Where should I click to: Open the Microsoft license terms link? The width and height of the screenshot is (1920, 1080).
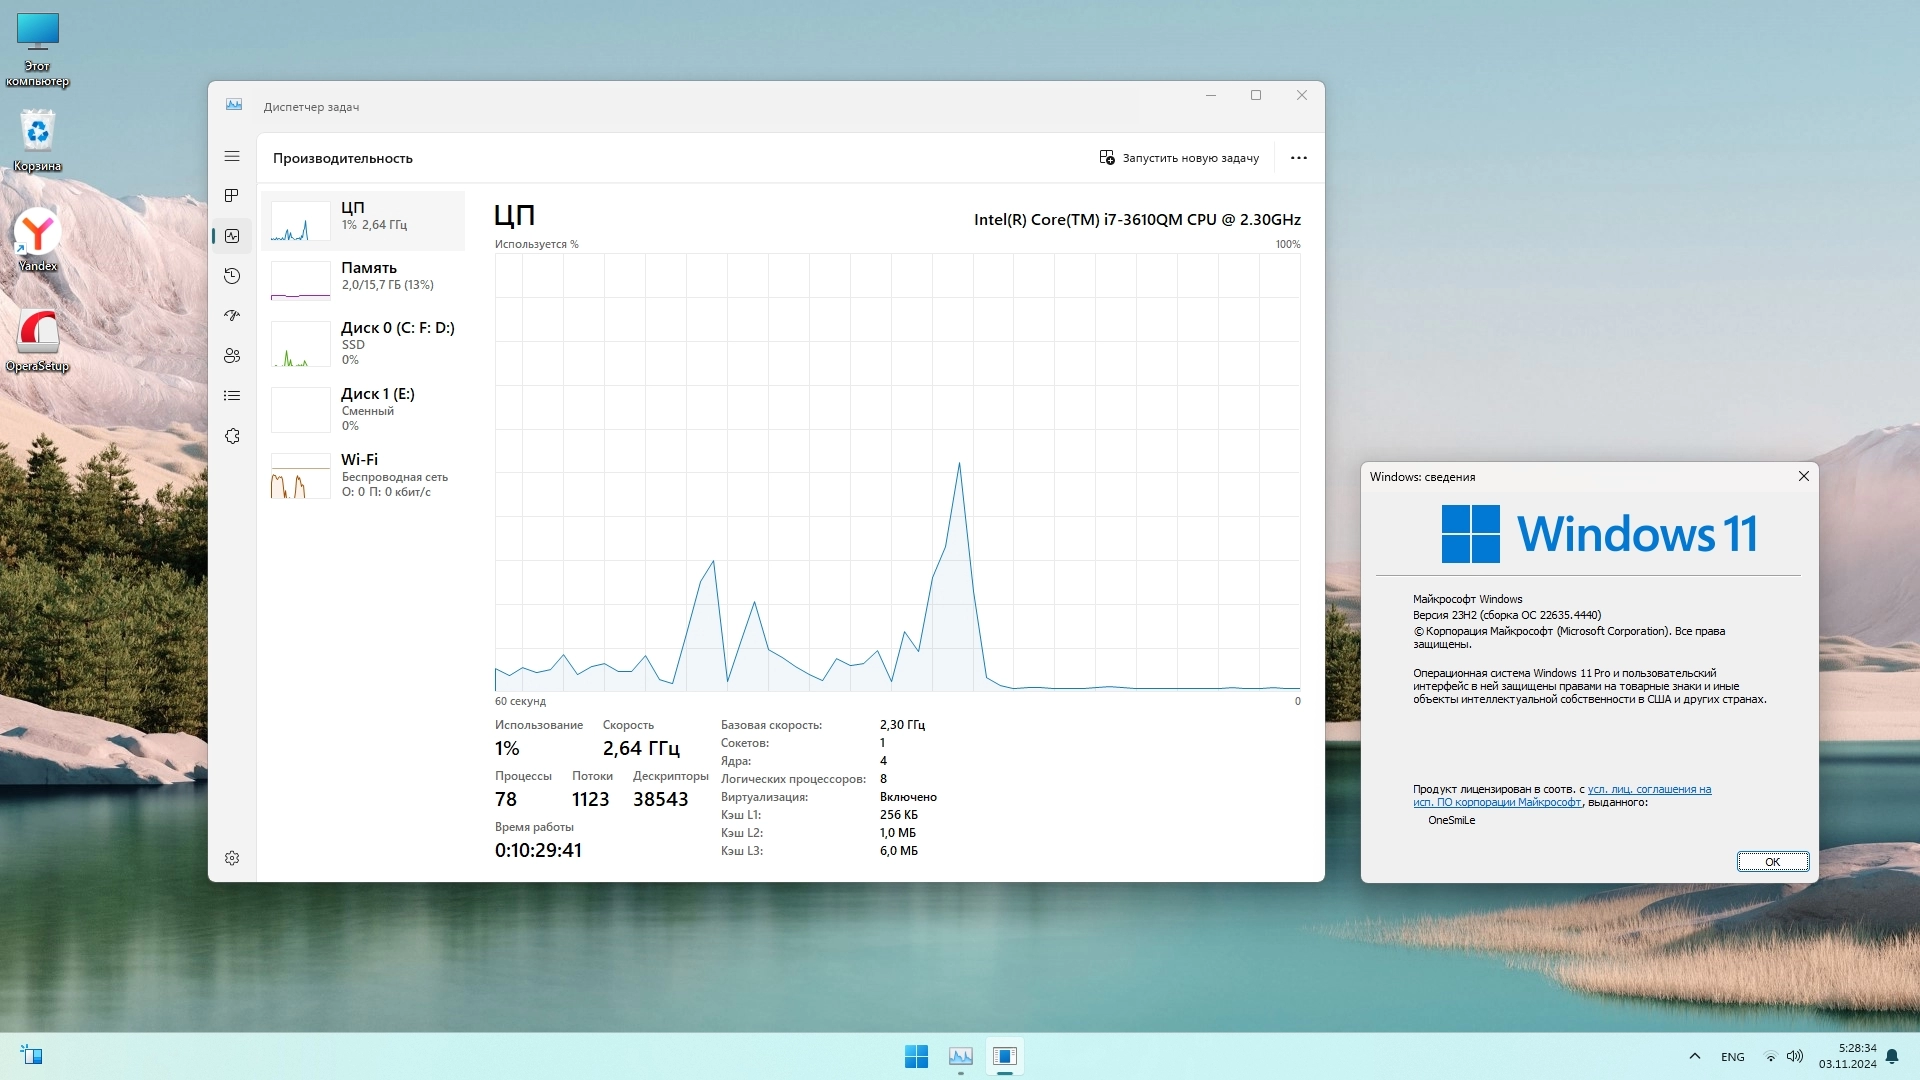click(1649, 789)
